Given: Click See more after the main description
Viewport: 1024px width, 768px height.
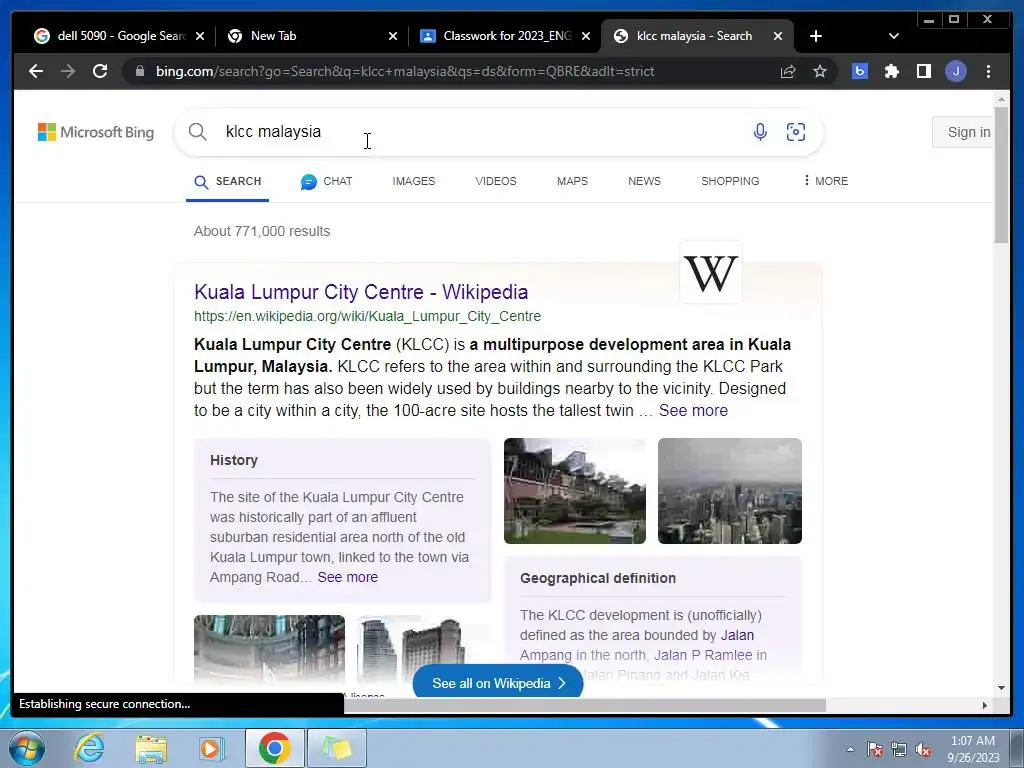Looking at the screenshot, I should coord(693,410).
